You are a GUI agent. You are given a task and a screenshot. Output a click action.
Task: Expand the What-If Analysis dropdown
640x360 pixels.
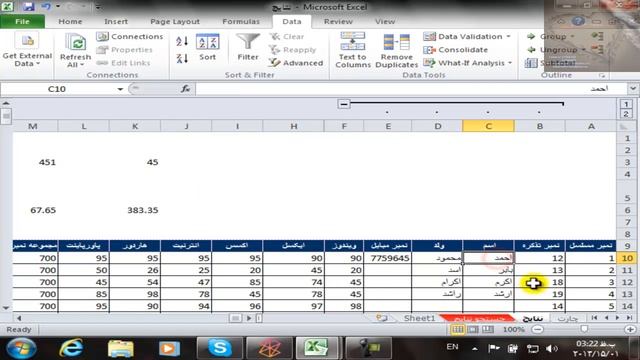click(510, 63)
